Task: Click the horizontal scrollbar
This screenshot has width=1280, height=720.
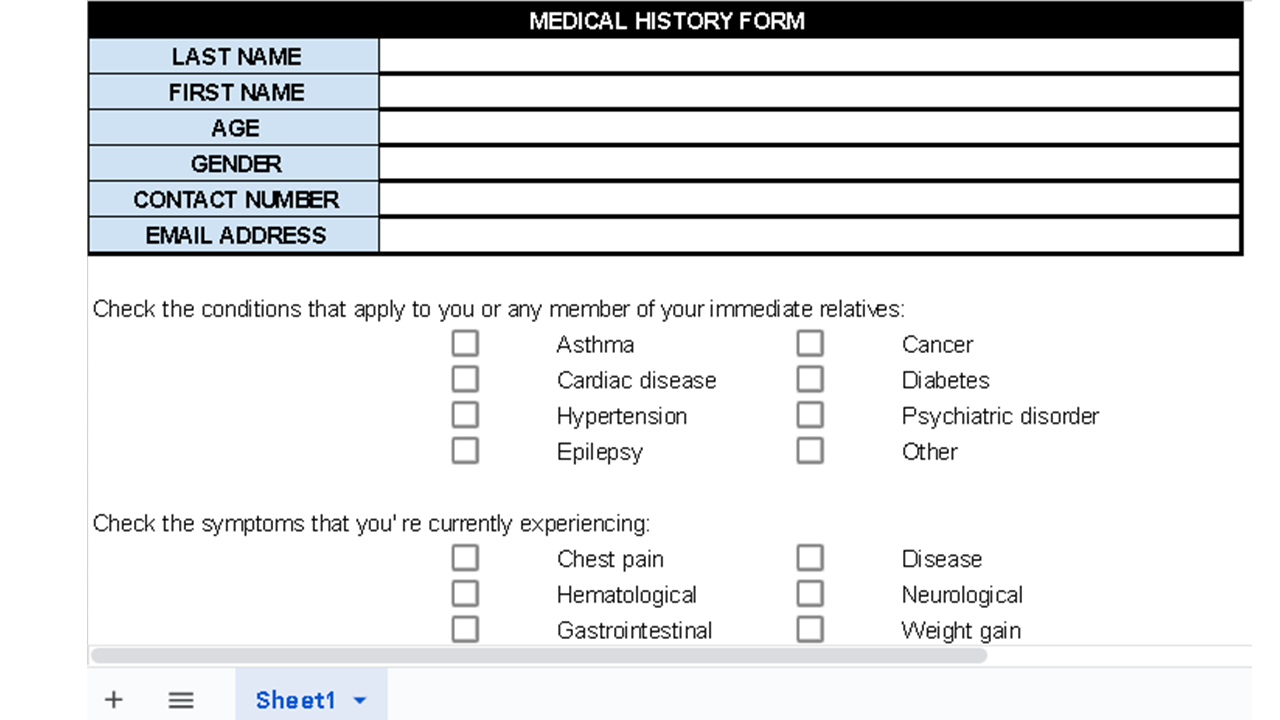Action: [x=538, y=656]
